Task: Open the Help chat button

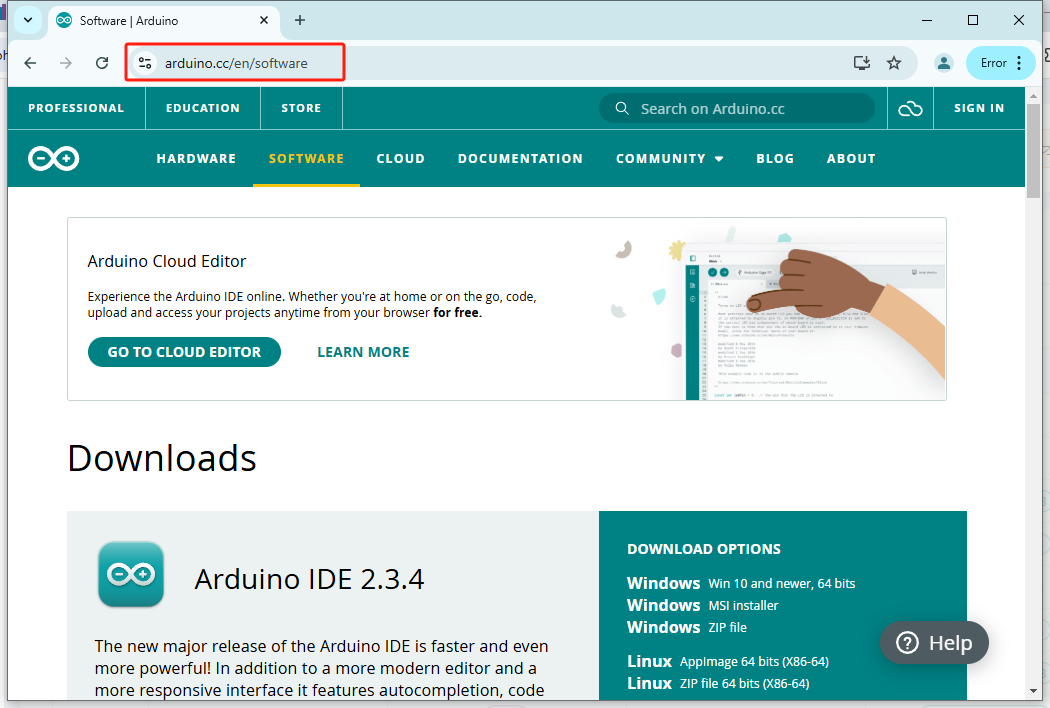Action: point(934,643)
